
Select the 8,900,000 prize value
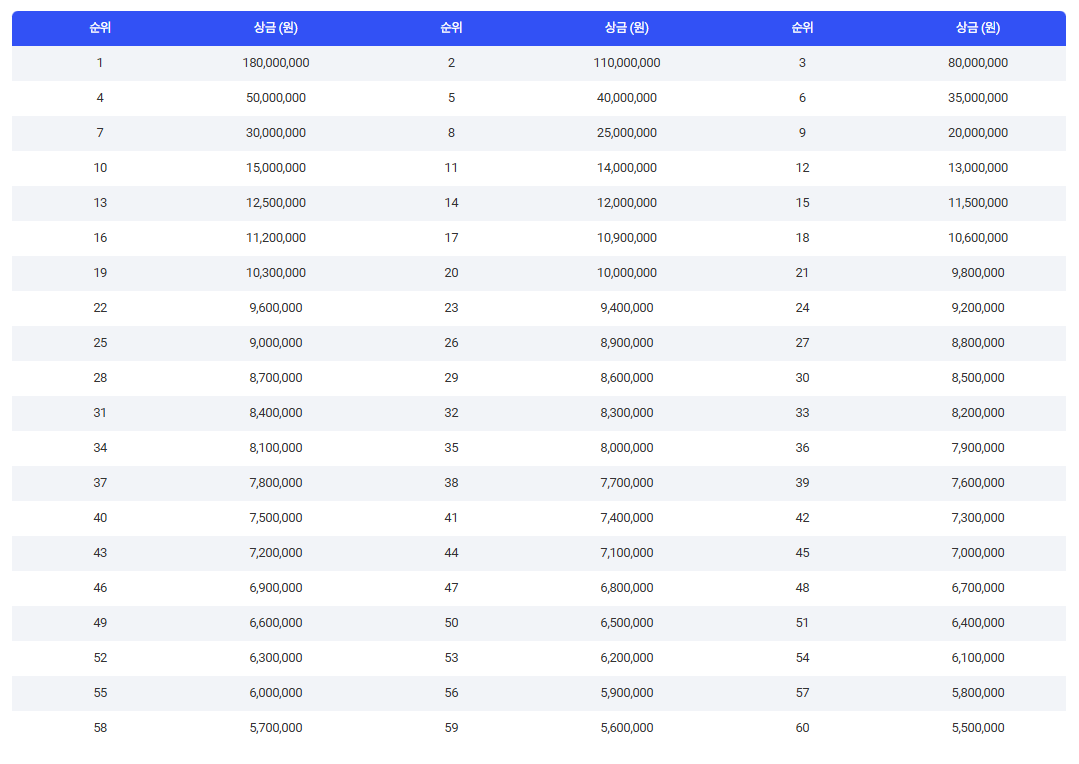coord(626,343)
